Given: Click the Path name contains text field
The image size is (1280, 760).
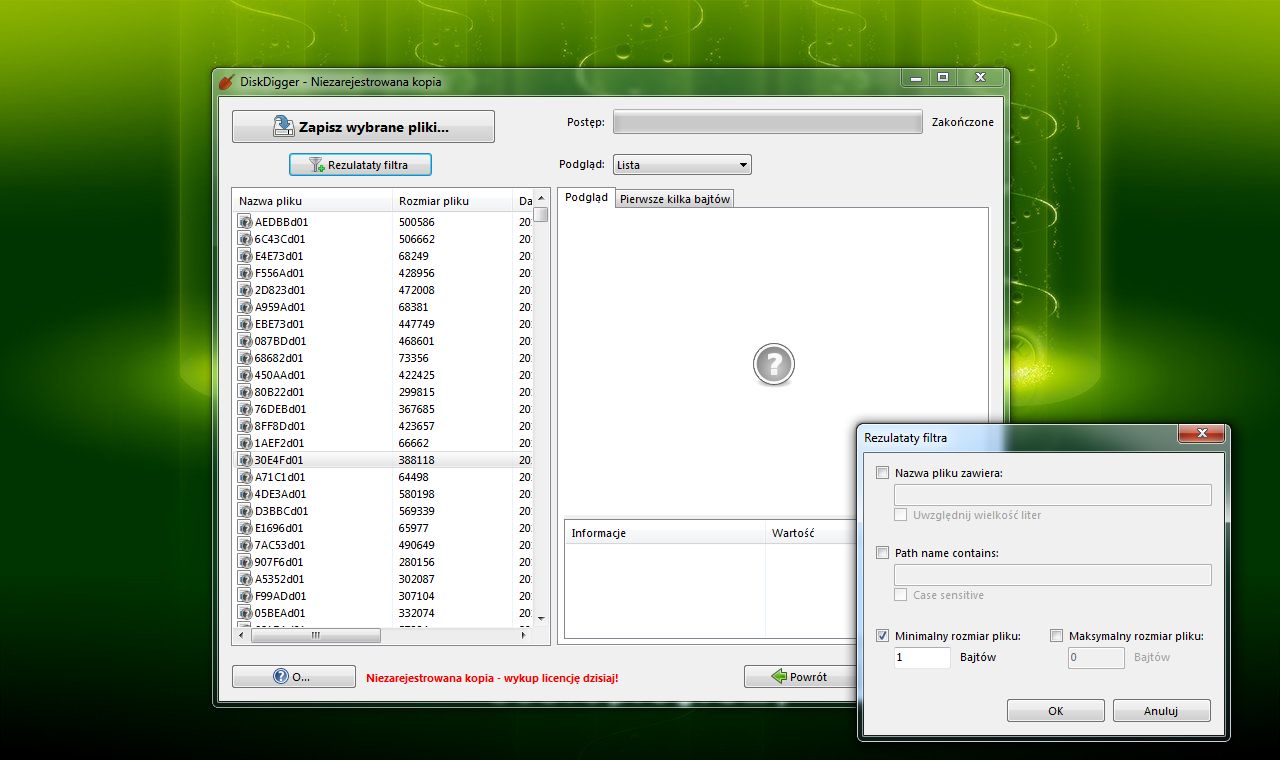Looking at the screenshot, I should click(1053, 575).
